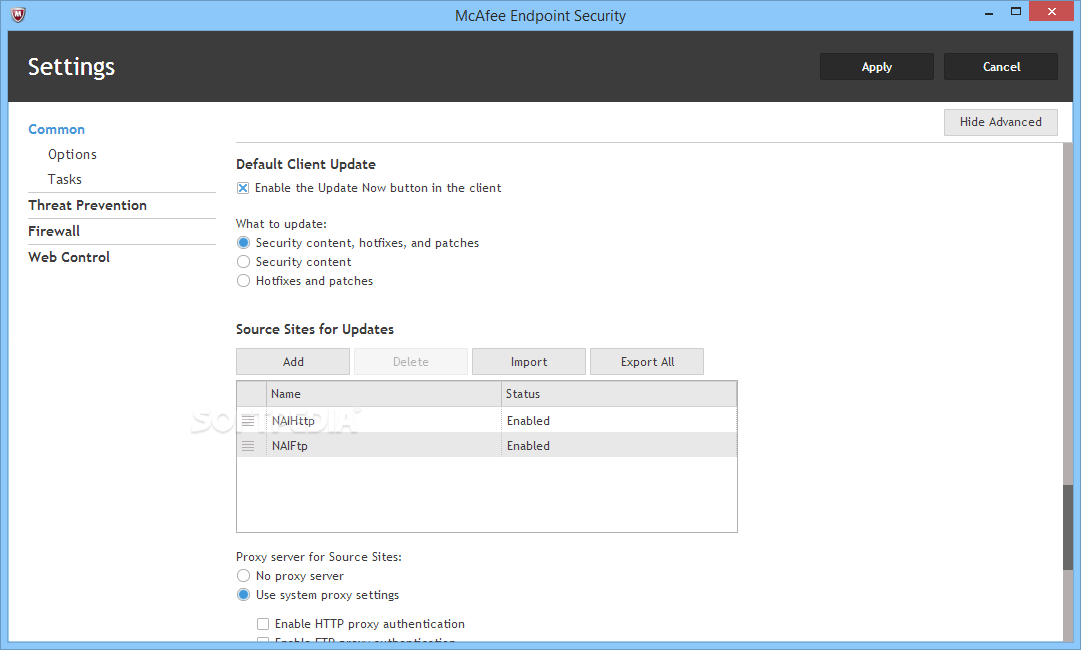Minimize the McAfee Endpoint Security window

click(989, 12)
